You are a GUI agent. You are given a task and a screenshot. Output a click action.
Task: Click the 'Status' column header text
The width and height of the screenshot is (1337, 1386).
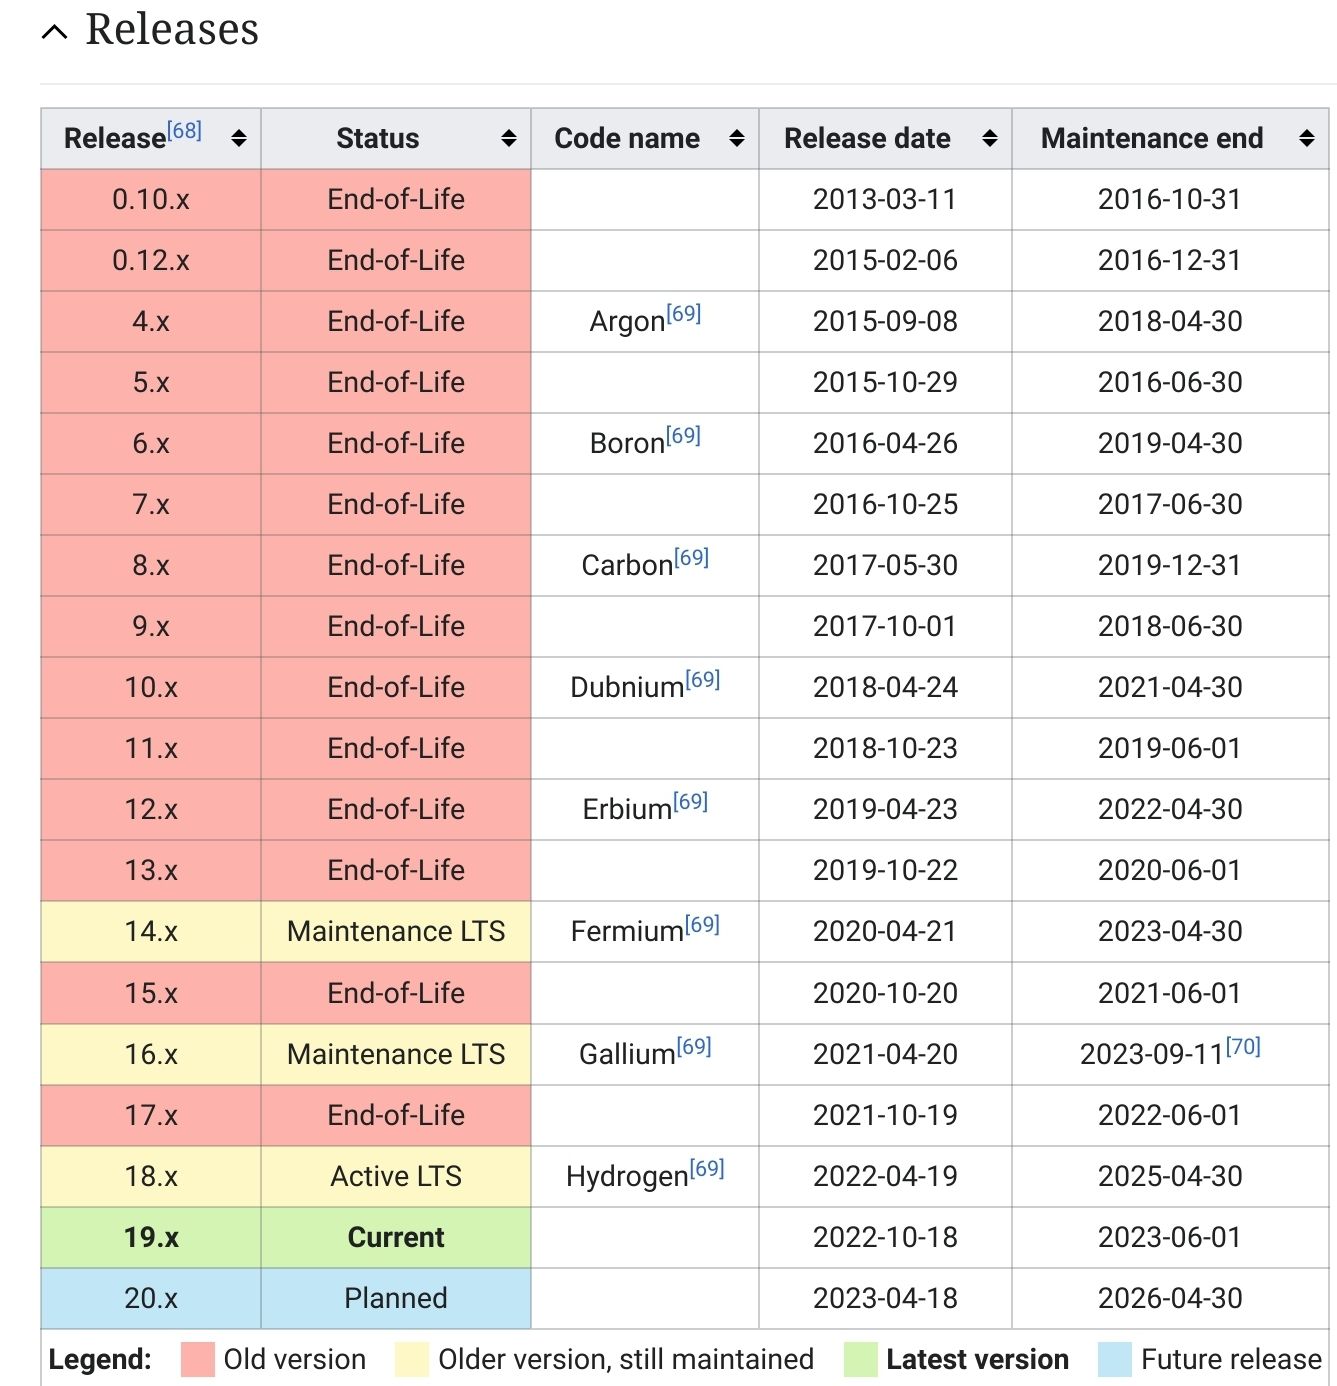coord(377,138)
